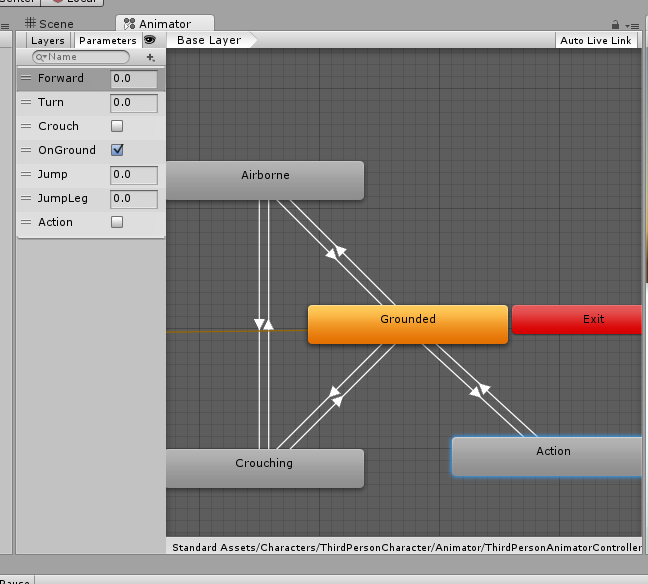Click the Action parameter label
Image resolution: width=648 pixels, height=584 pixels.
pyautogui.click(x=55, y=222)
